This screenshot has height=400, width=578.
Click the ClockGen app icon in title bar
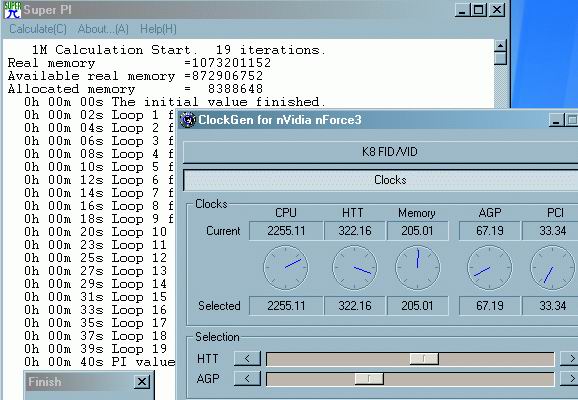pyautogui.click(x=188, y=120)
